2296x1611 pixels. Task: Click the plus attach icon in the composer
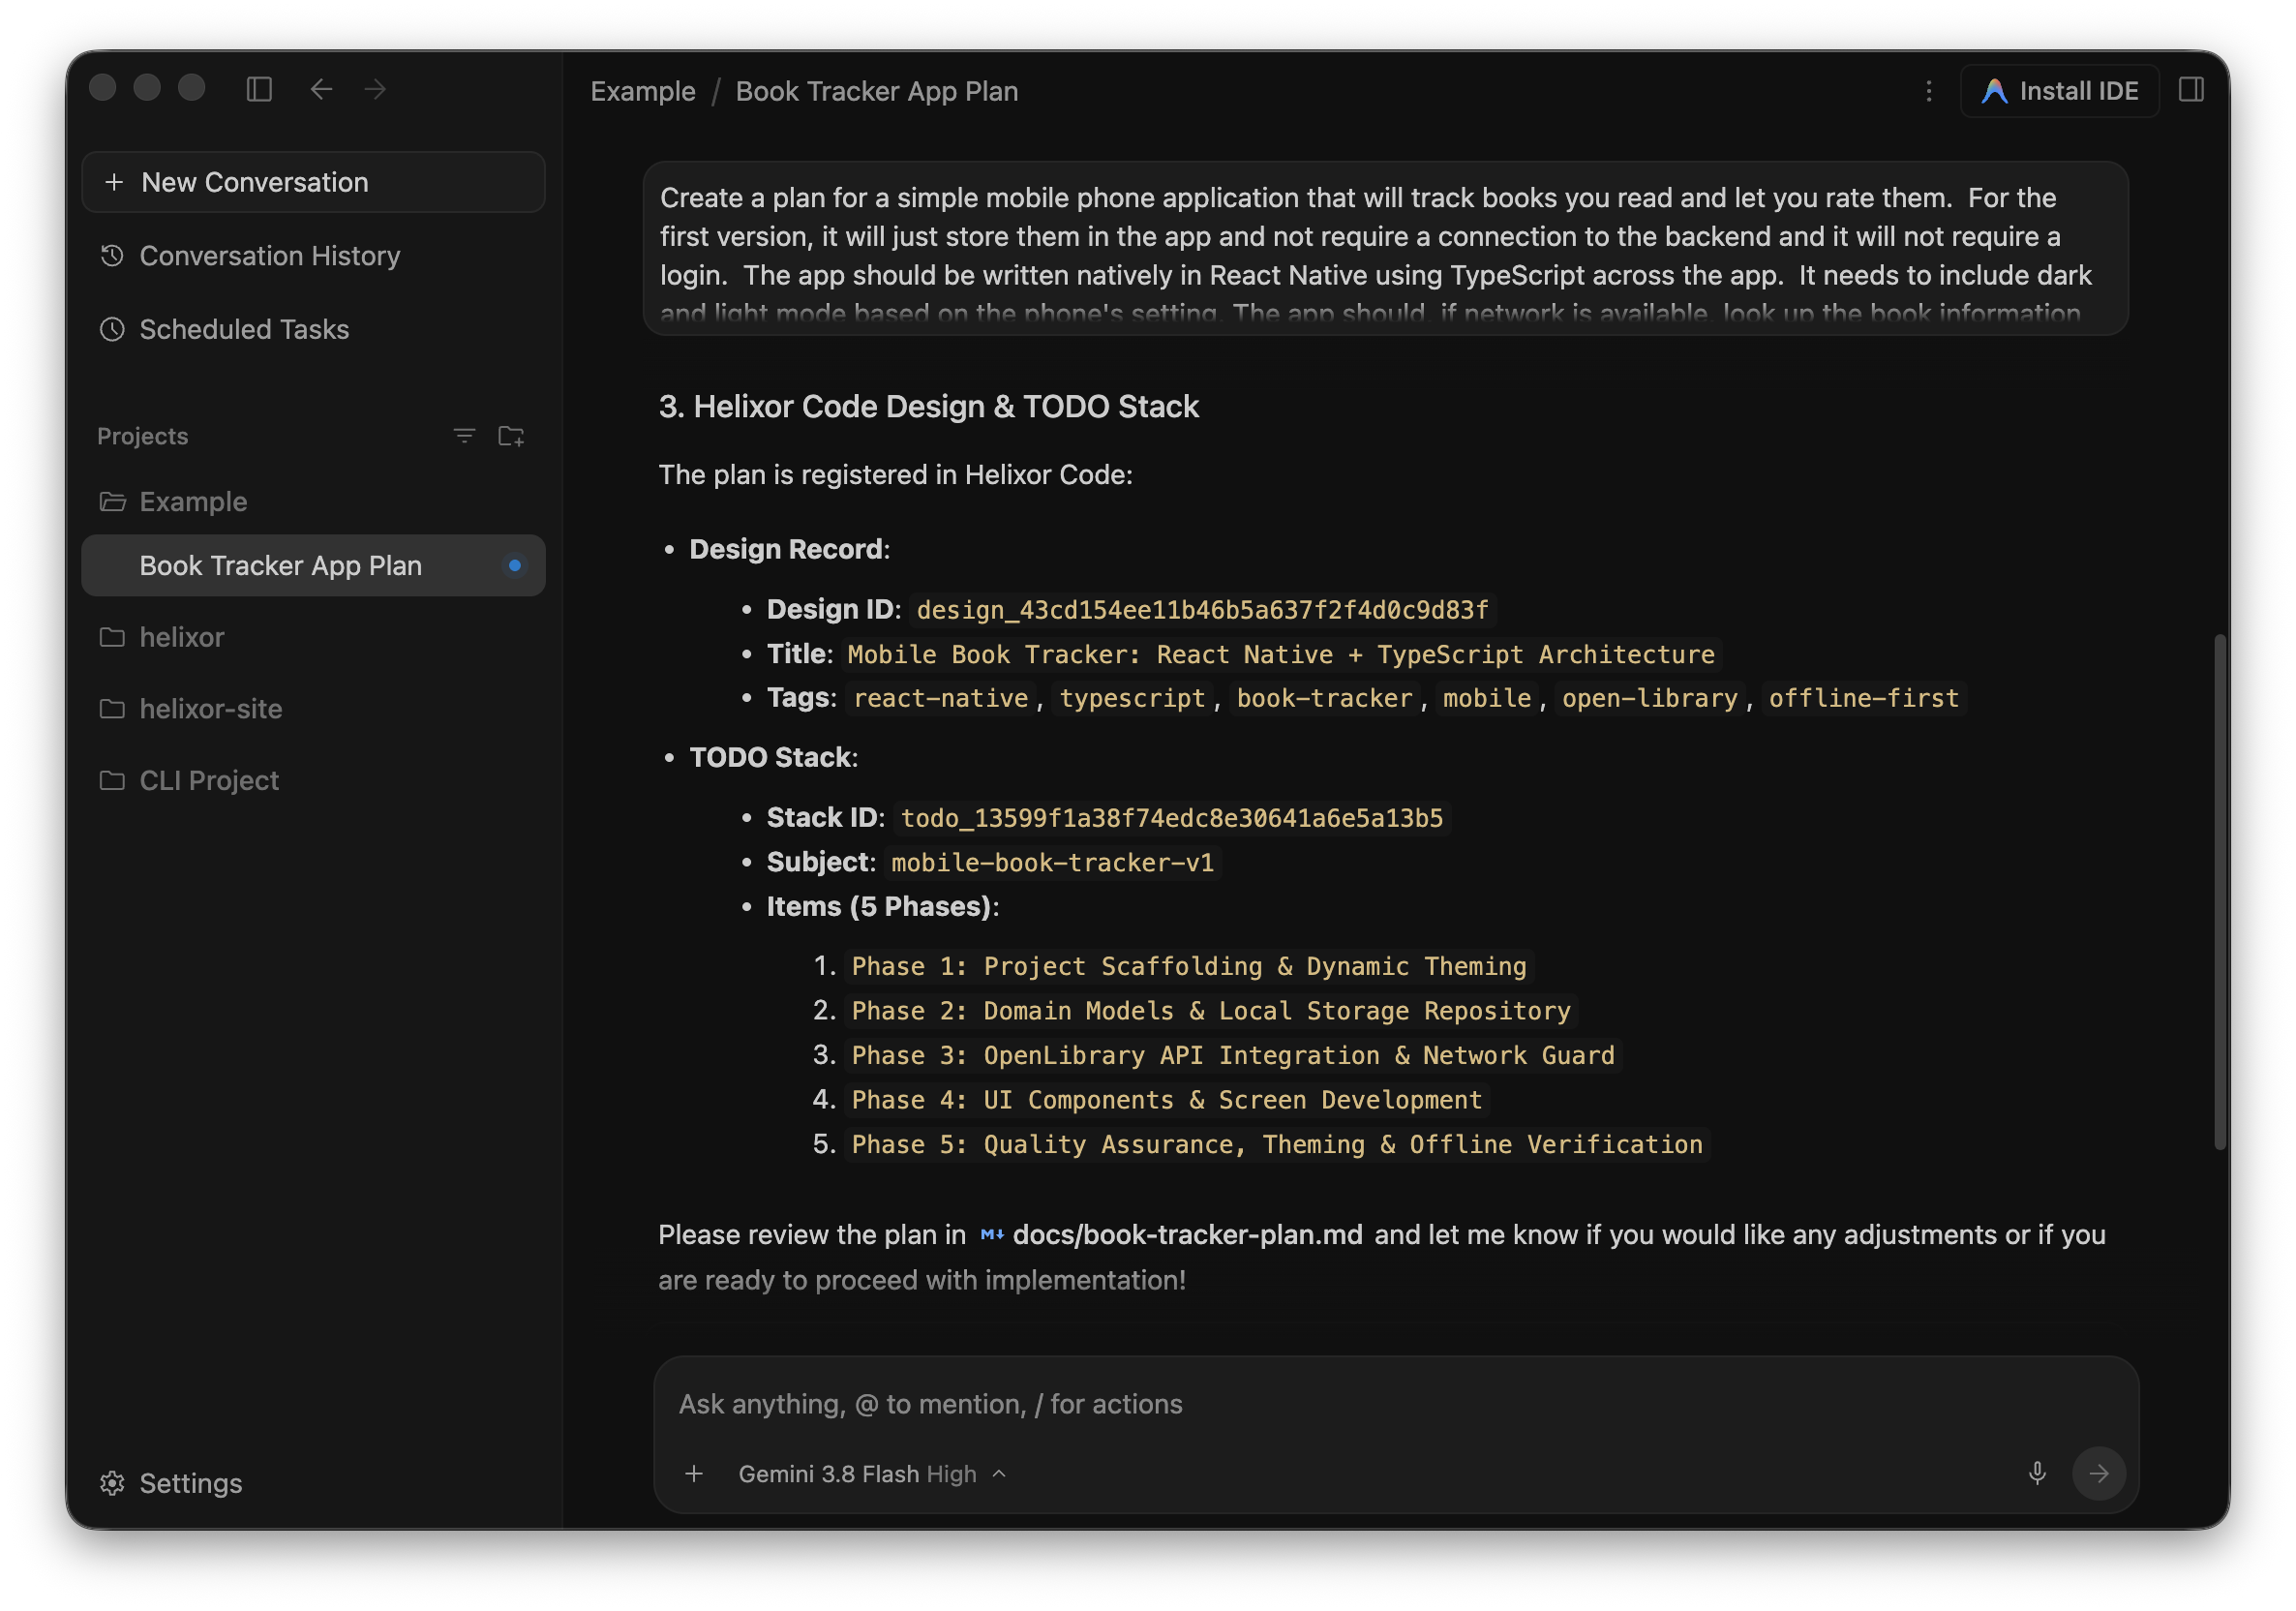(x=694, y=1474)
